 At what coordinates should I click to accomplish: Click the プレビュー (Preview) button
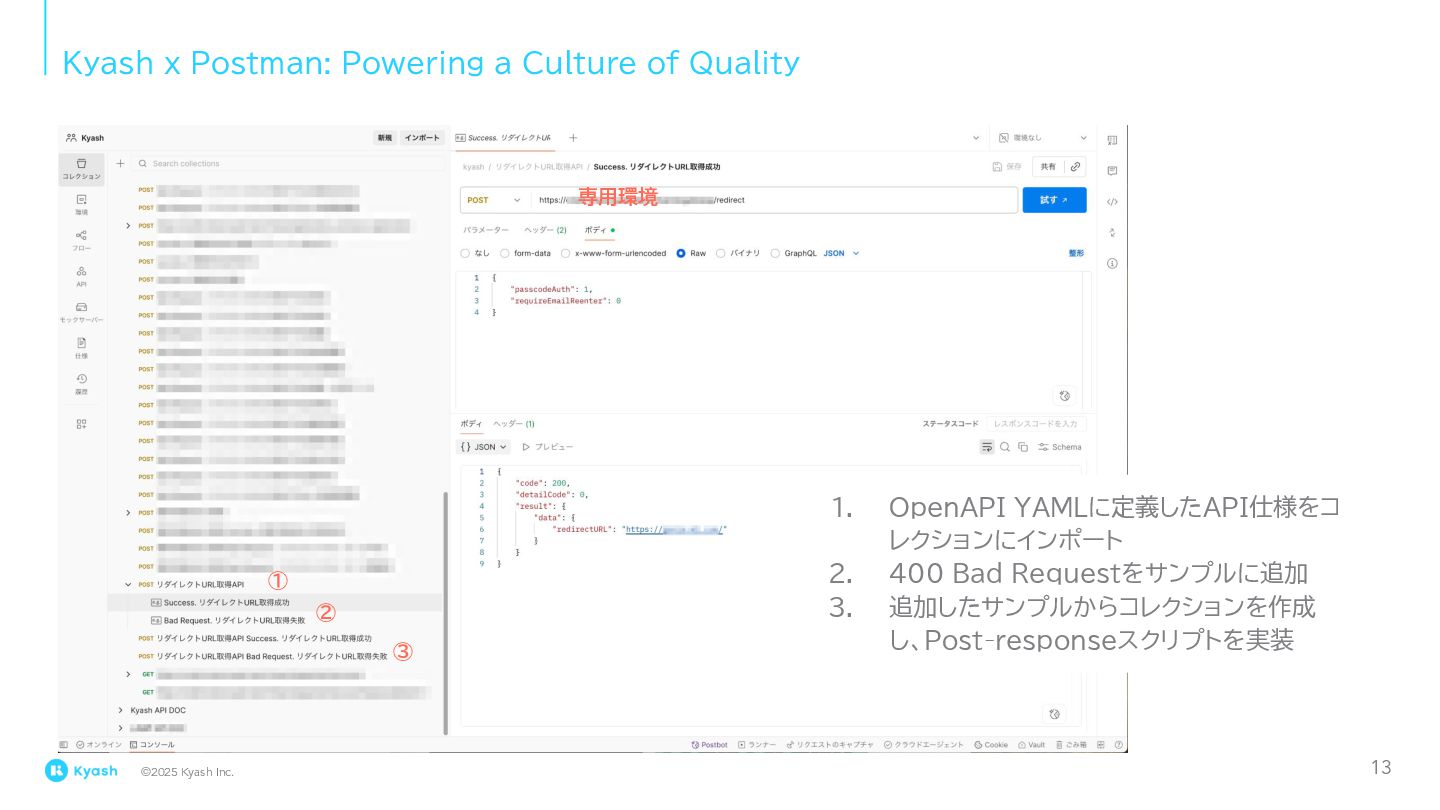tap(548, 447)
